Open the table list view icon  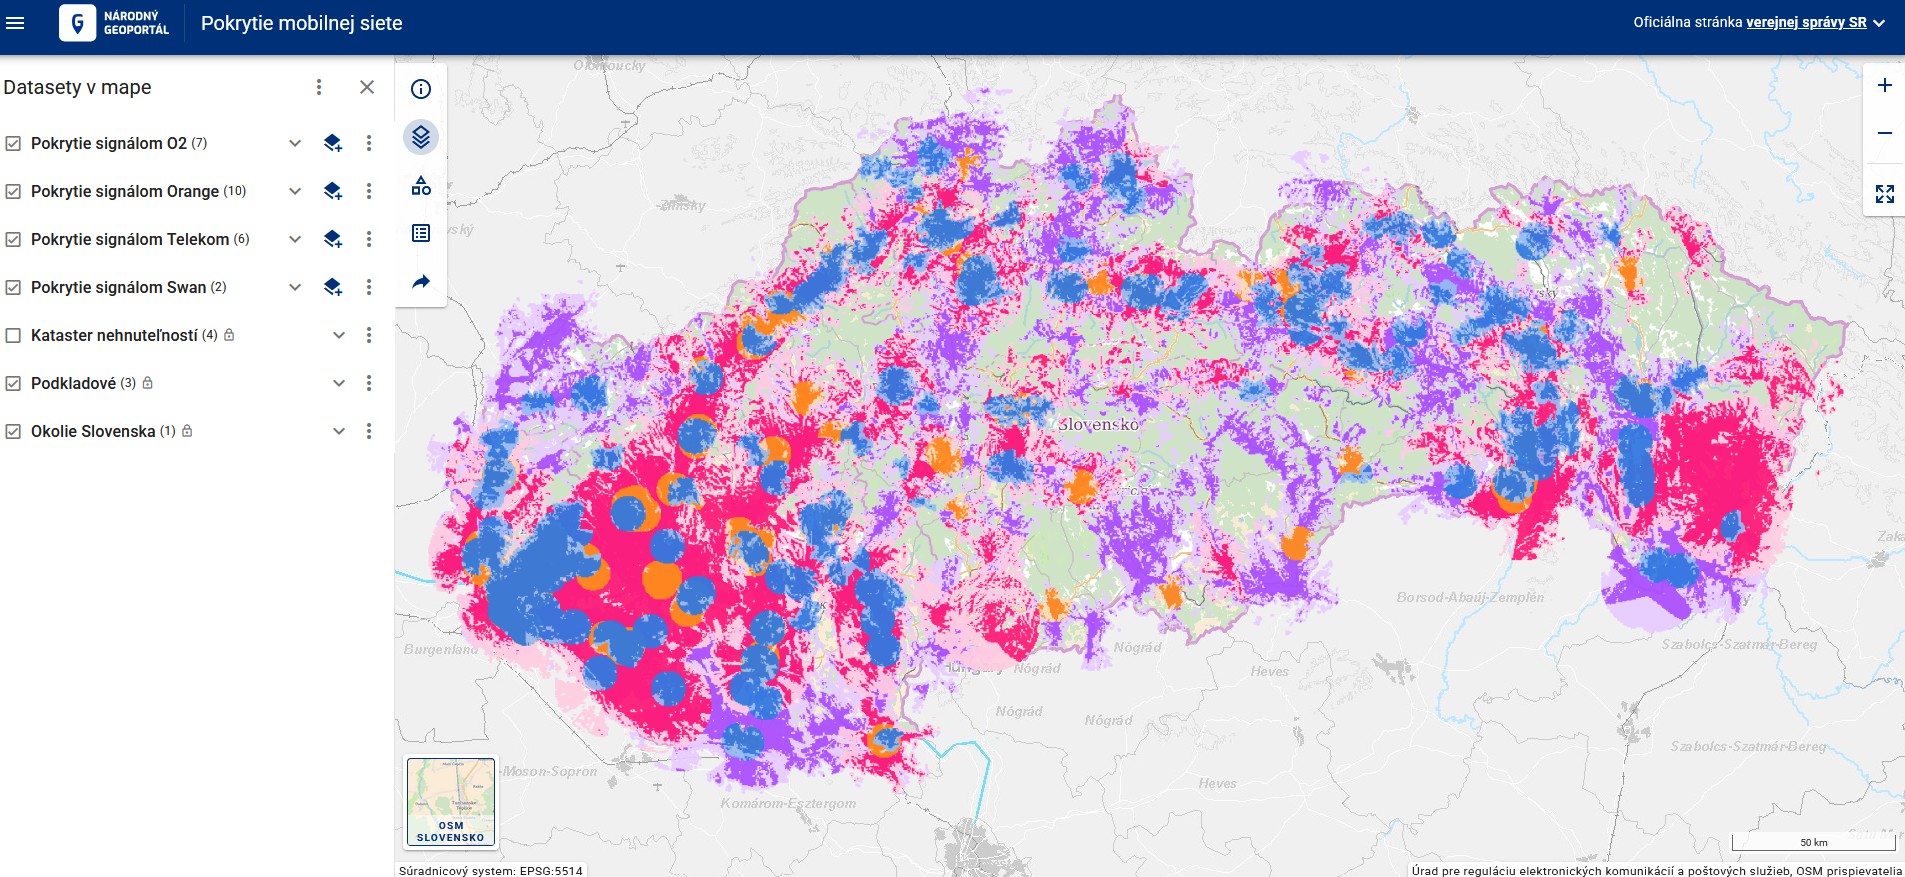(421, 233)
